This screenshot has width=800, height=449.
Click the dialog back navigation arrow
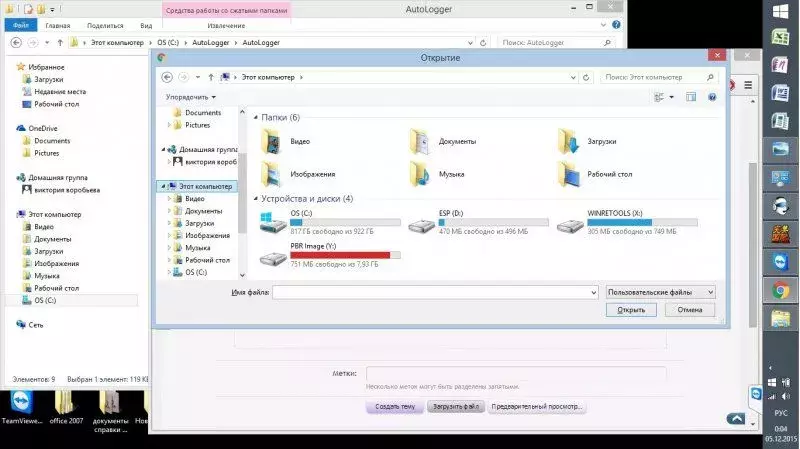(167, 77)
